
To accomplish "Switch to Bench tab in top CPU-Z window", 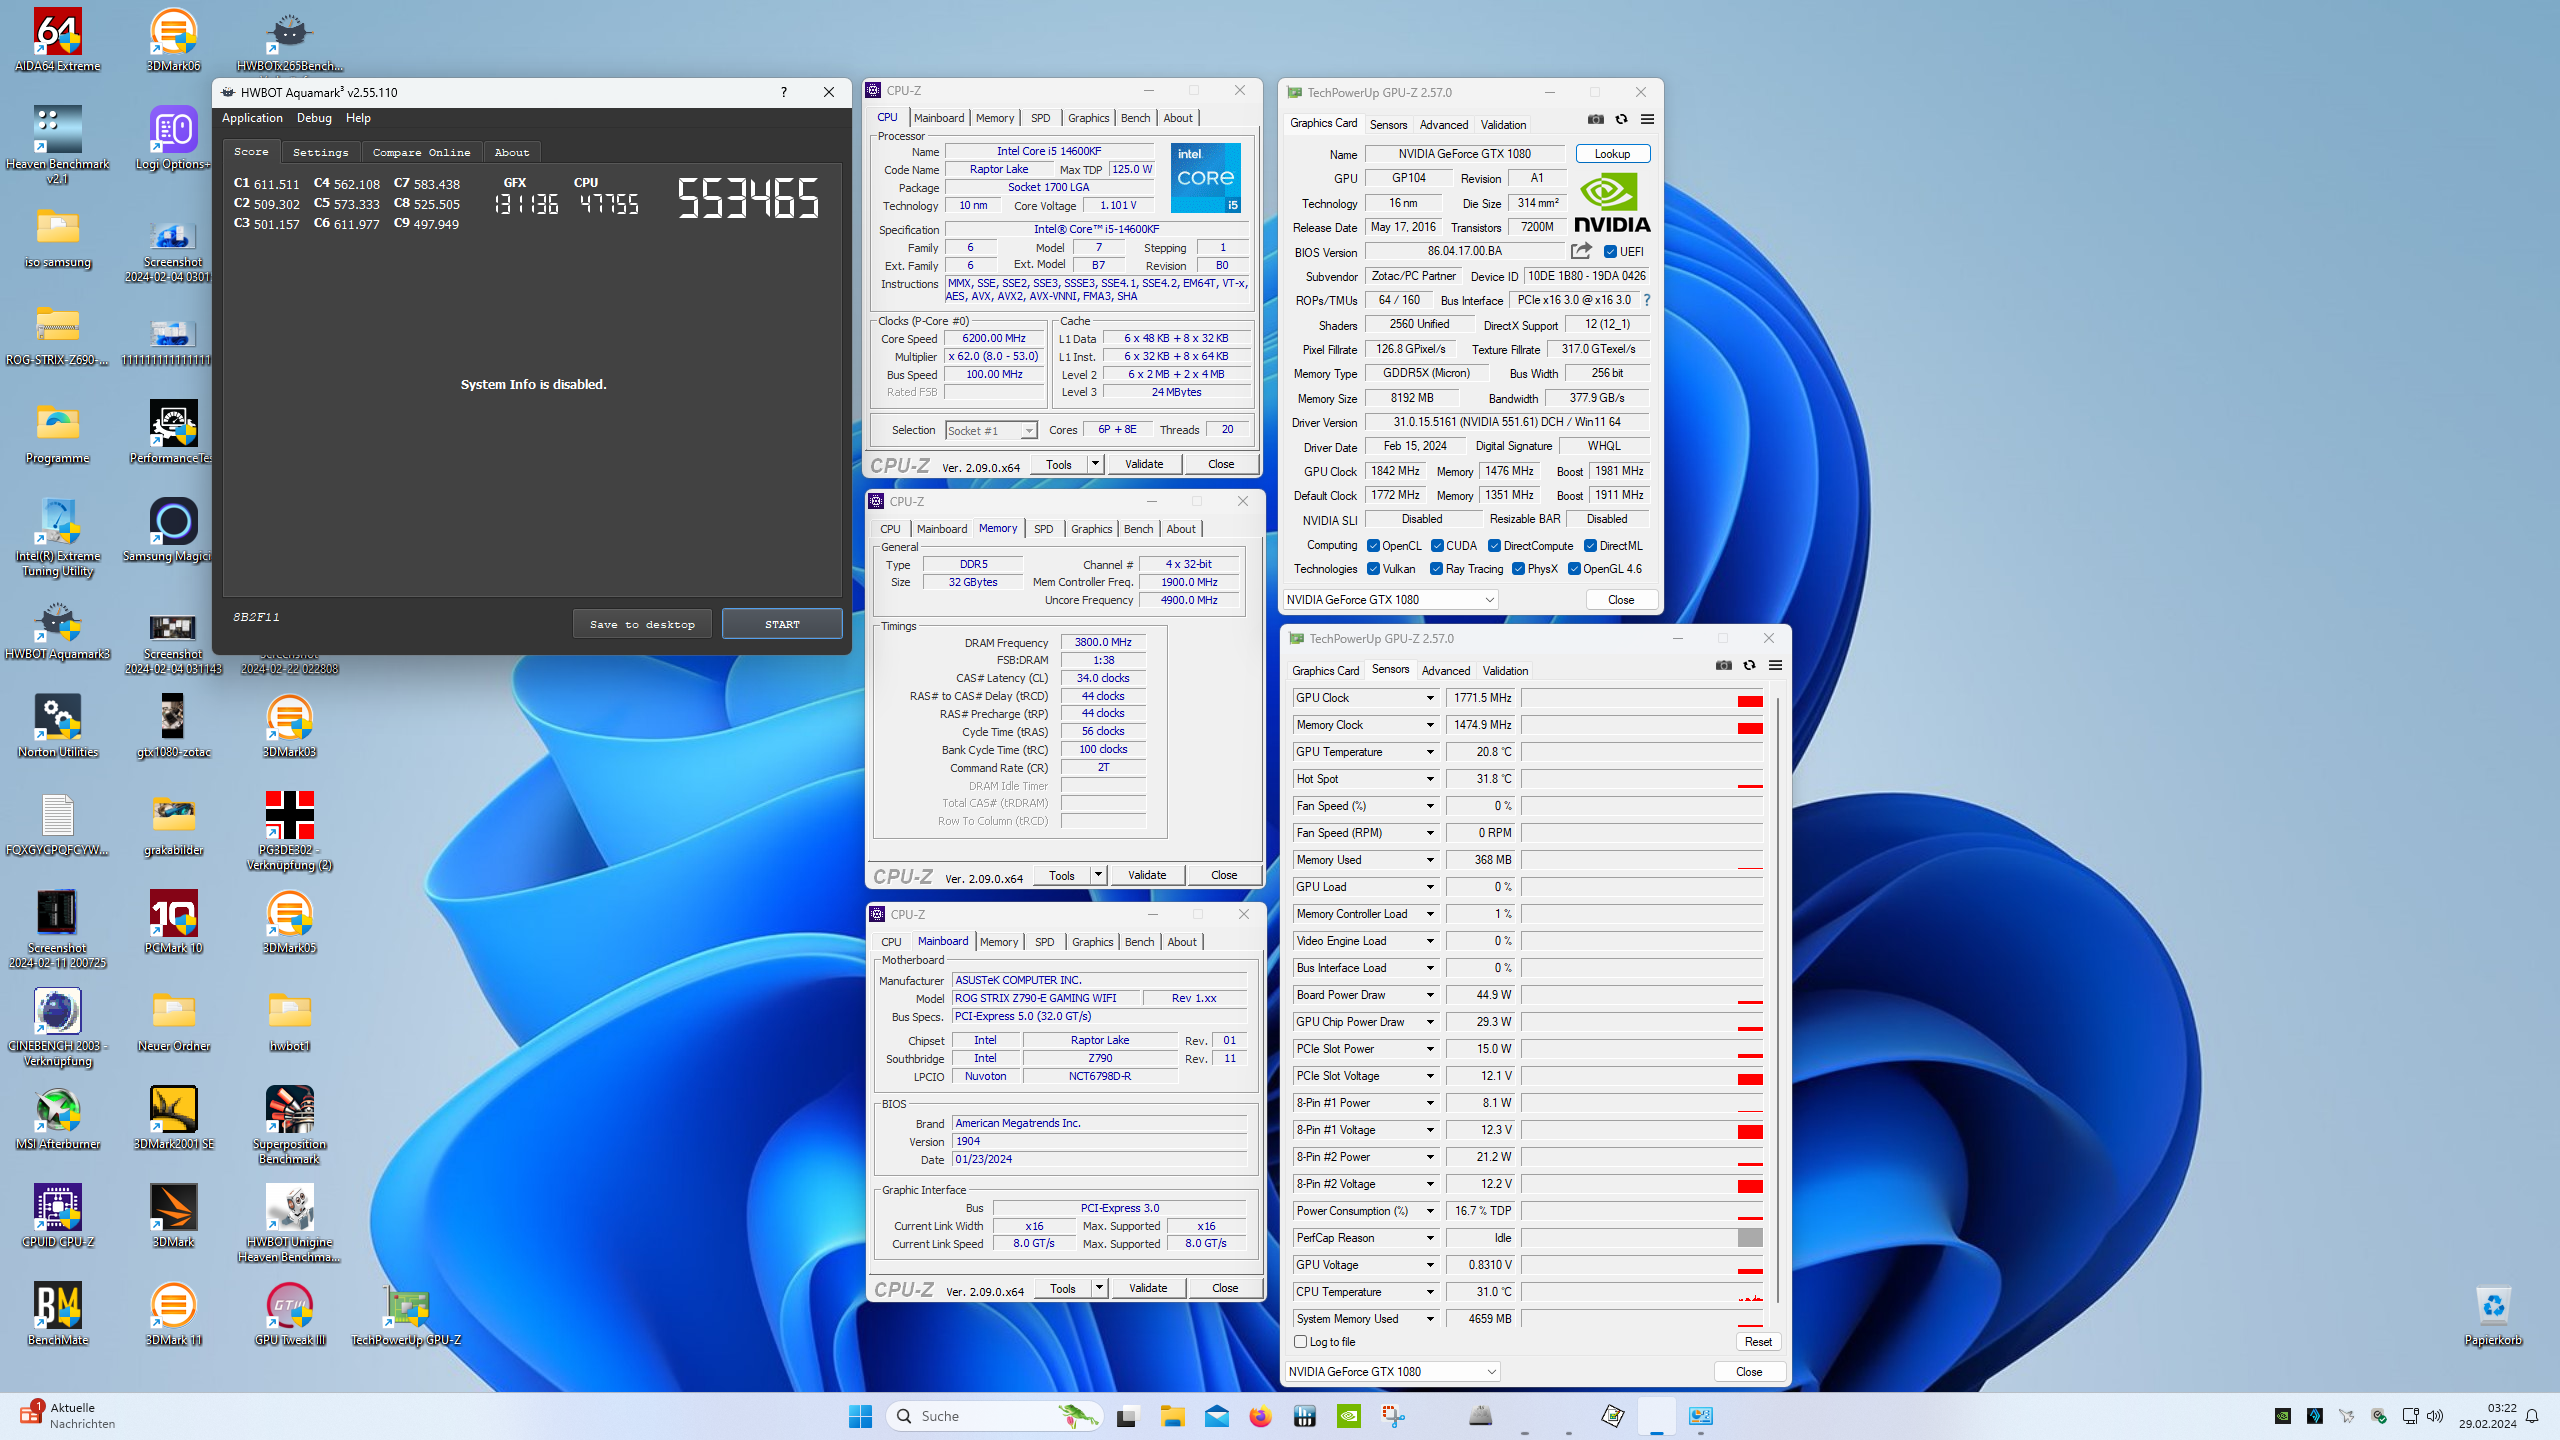I will click(x=1135, y=118).
